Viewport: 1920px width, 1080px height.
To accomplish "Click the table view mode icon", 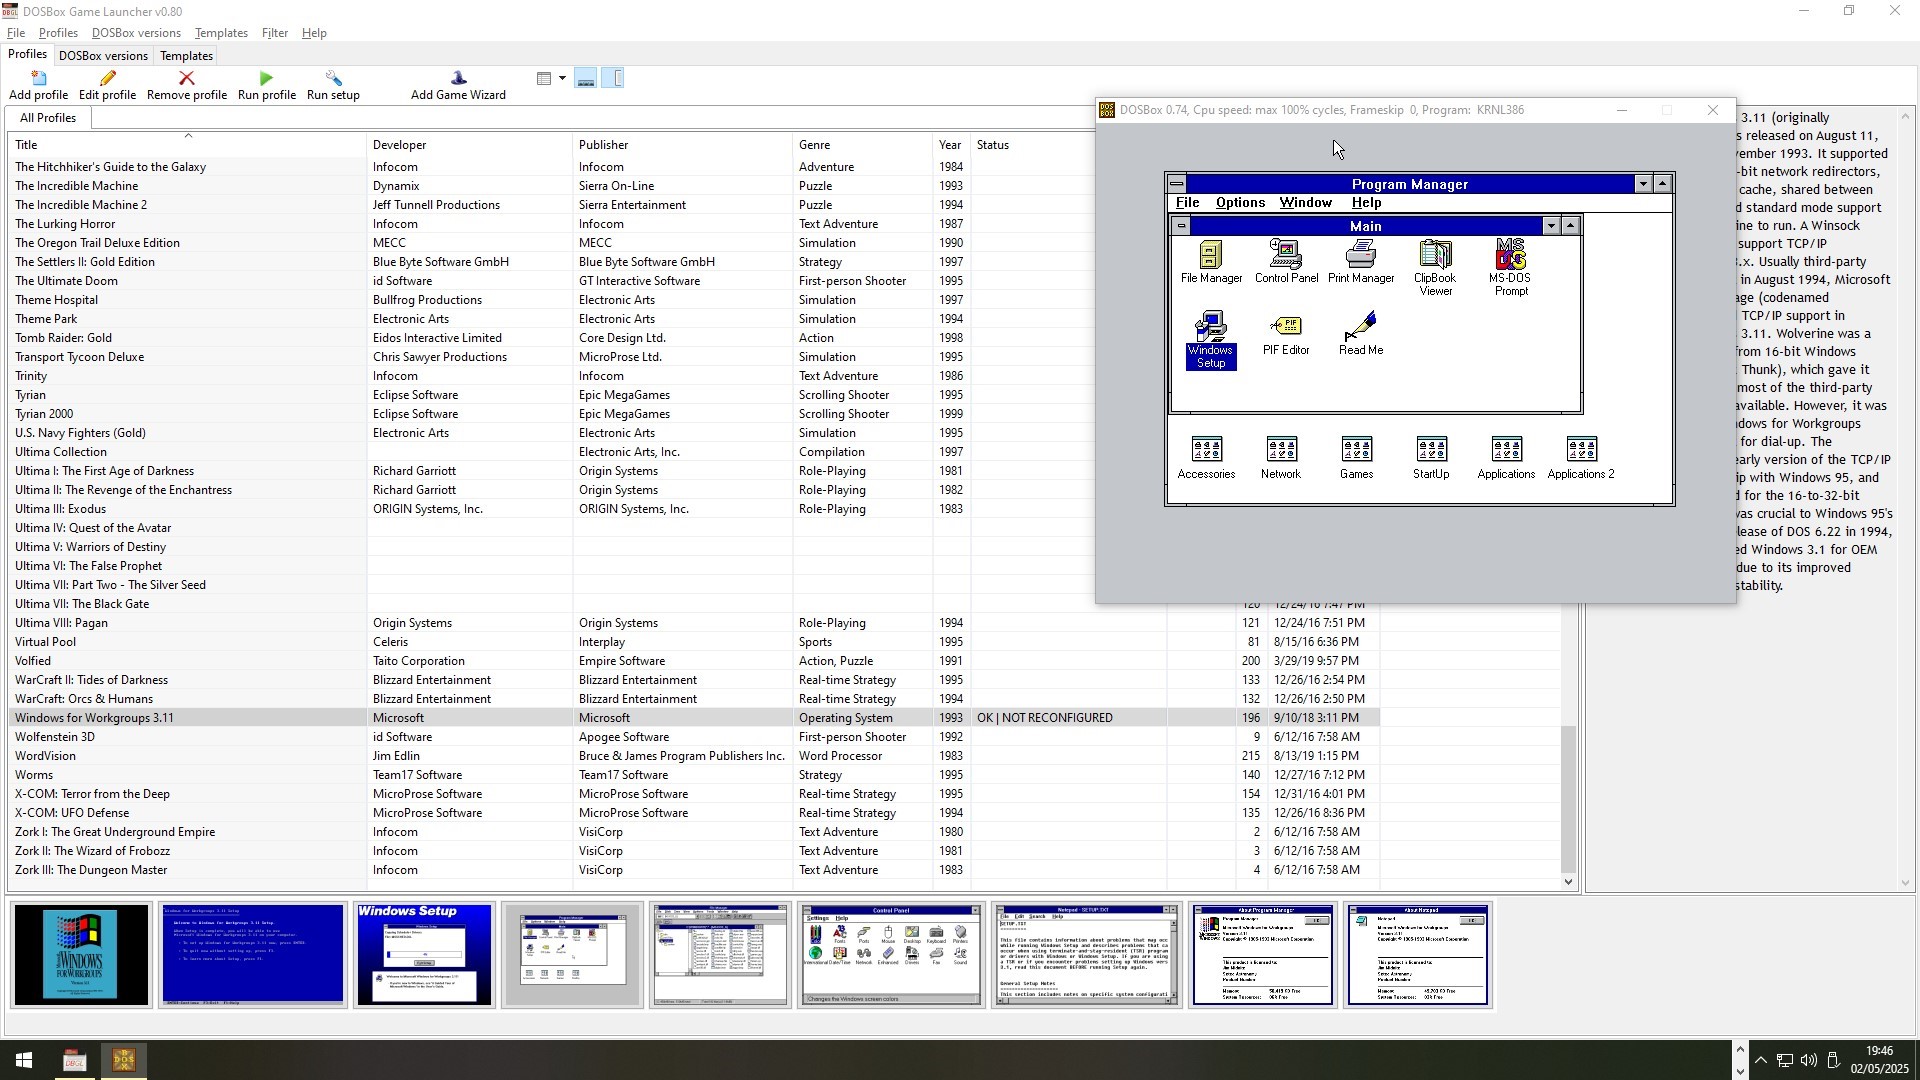I will pyautogui.click(x=544, y=79).
